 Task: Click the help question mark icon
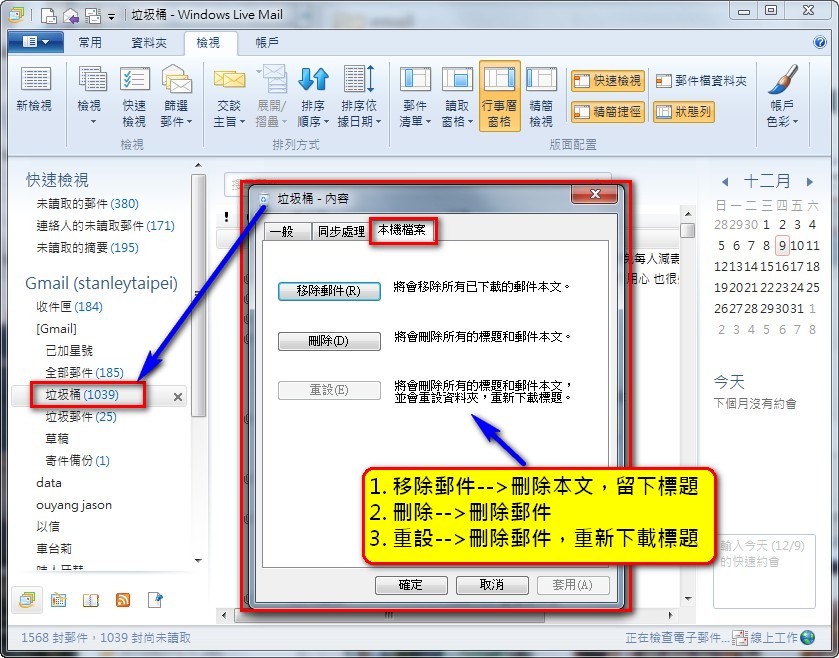(819, 42)
